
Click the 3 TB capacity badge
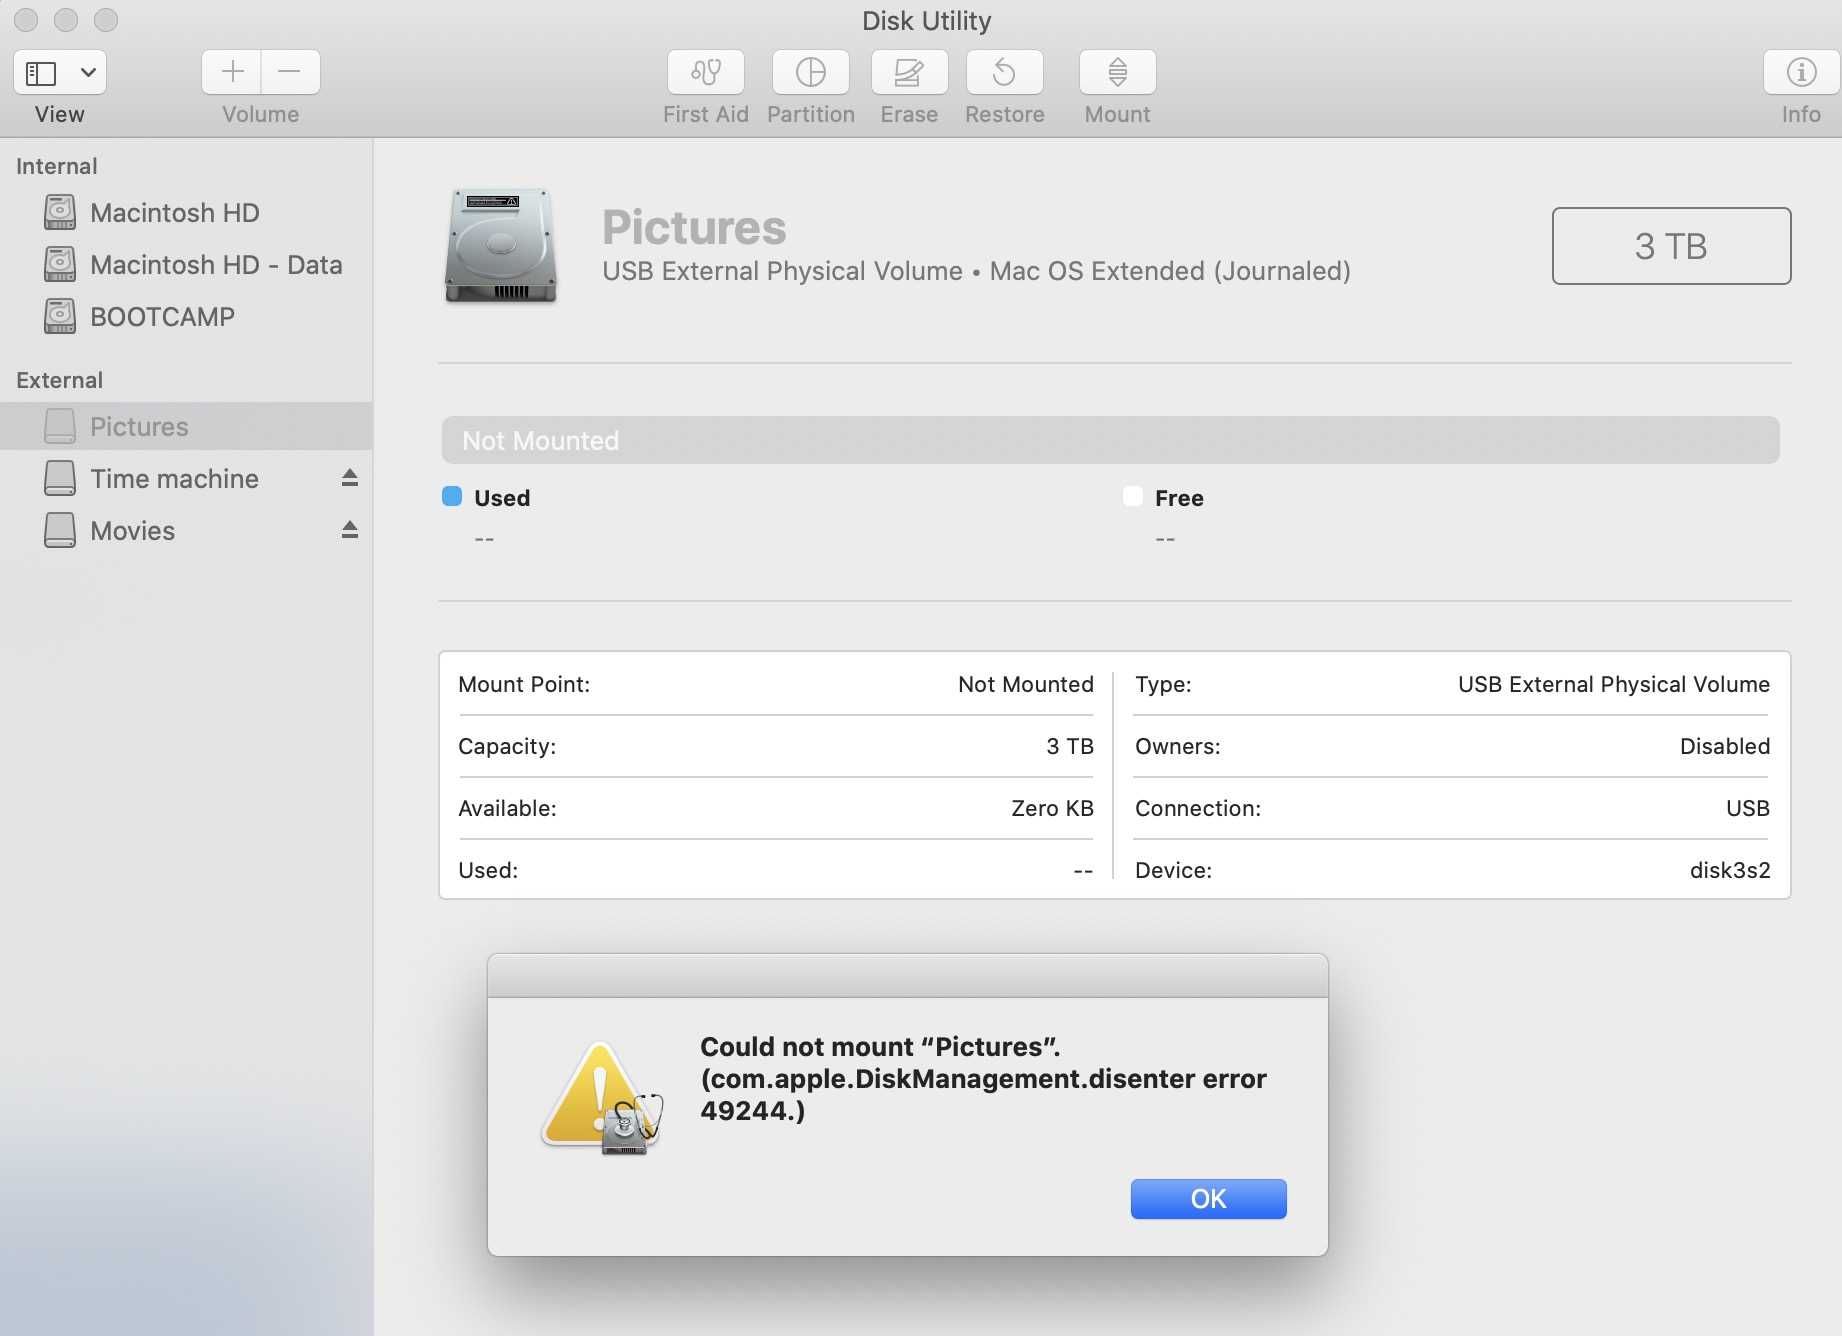[1670, 246]
